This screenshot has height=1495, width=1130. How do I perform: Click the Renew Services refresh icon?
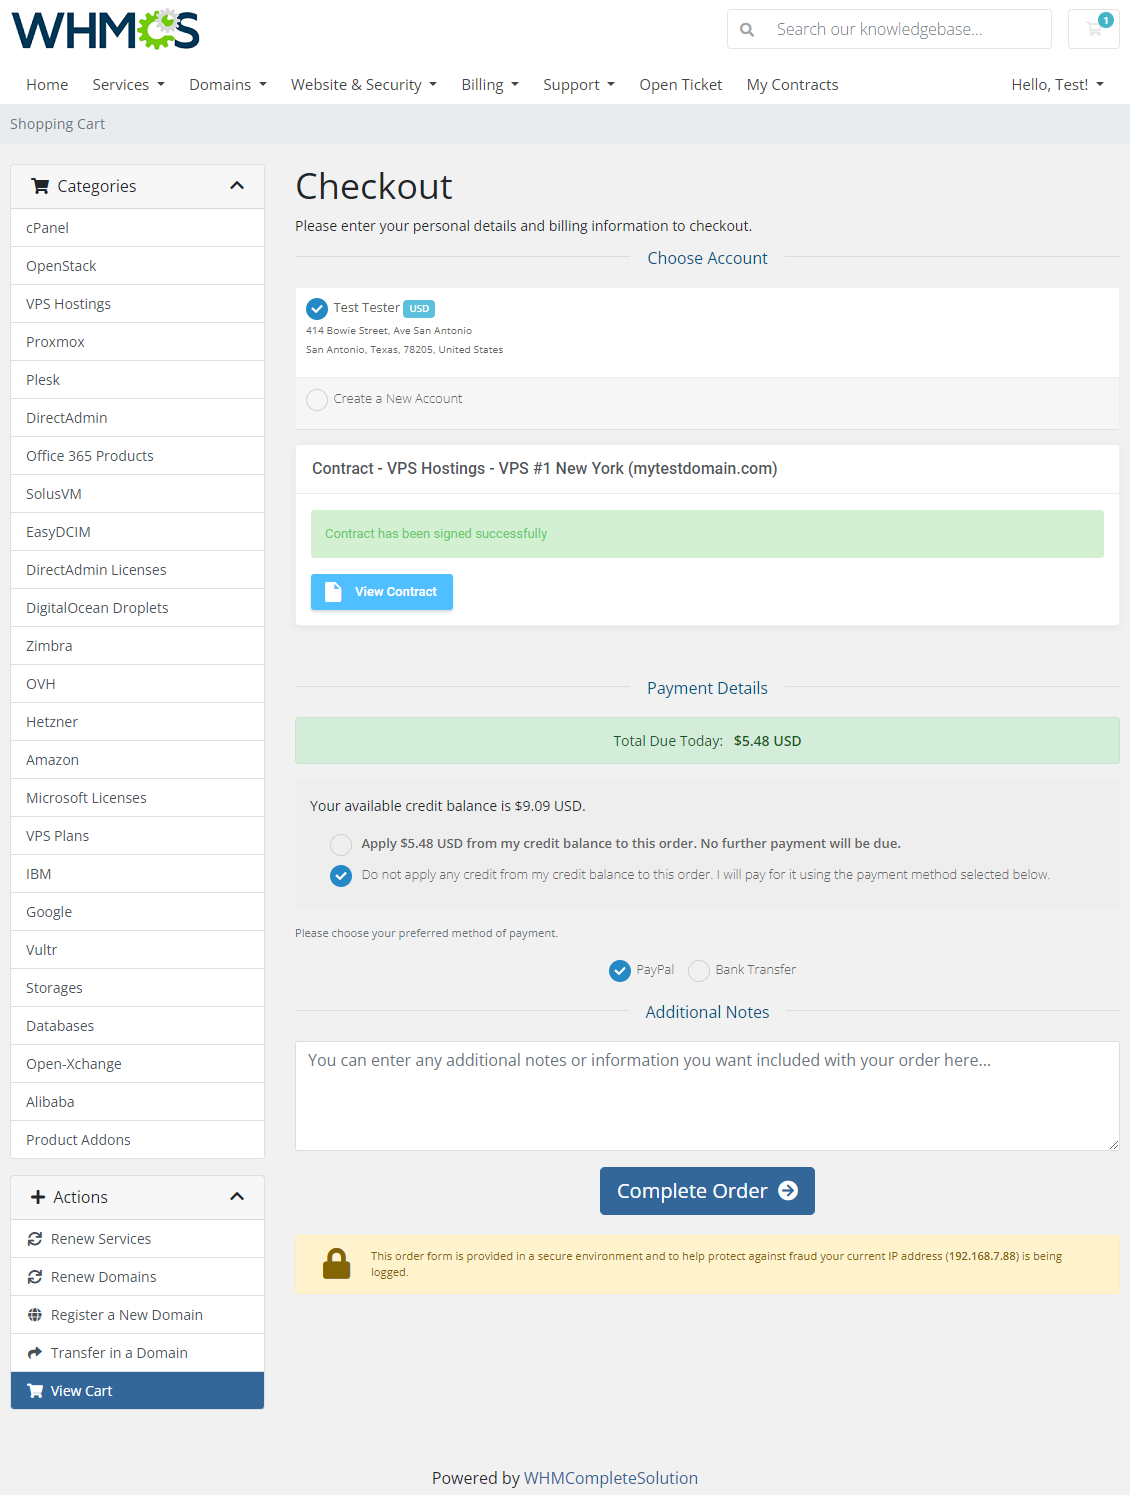pyautogui.click(x=34, y=1238)
